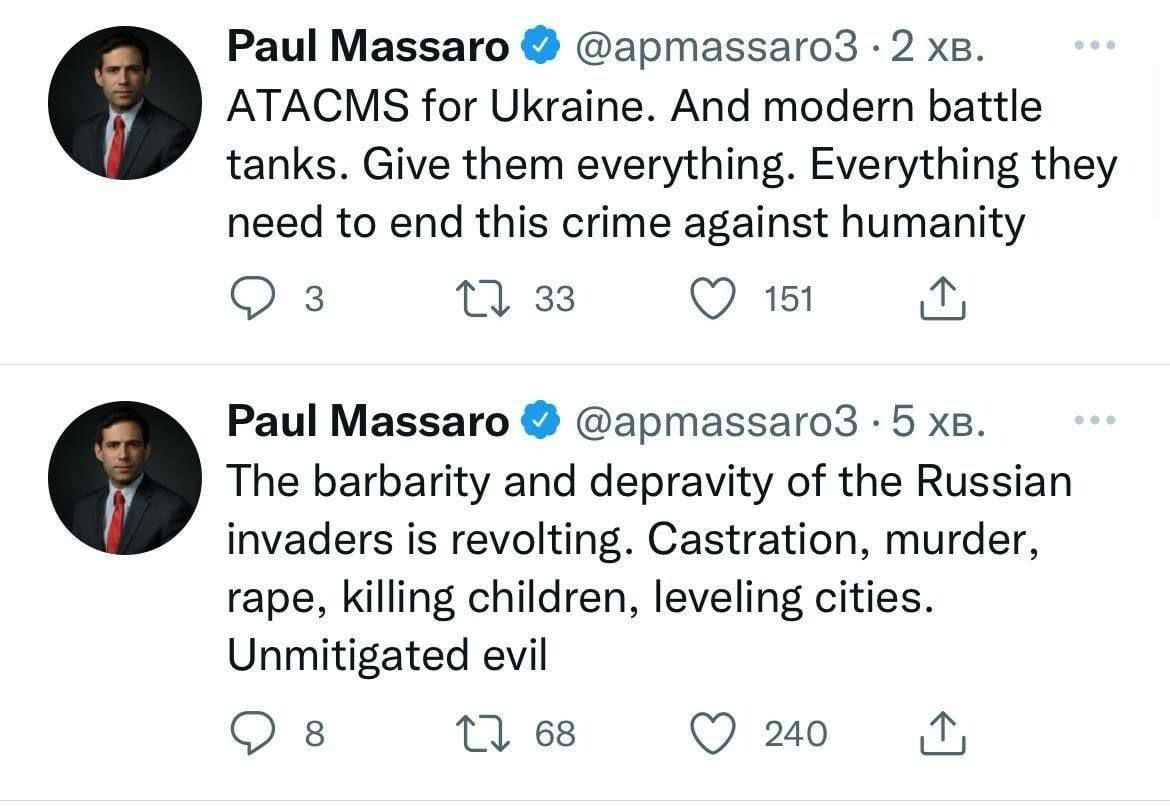The image size is (1170, 806).
Task: Click the verified badge on the first tweet
Action: click(x=541, y=48)
